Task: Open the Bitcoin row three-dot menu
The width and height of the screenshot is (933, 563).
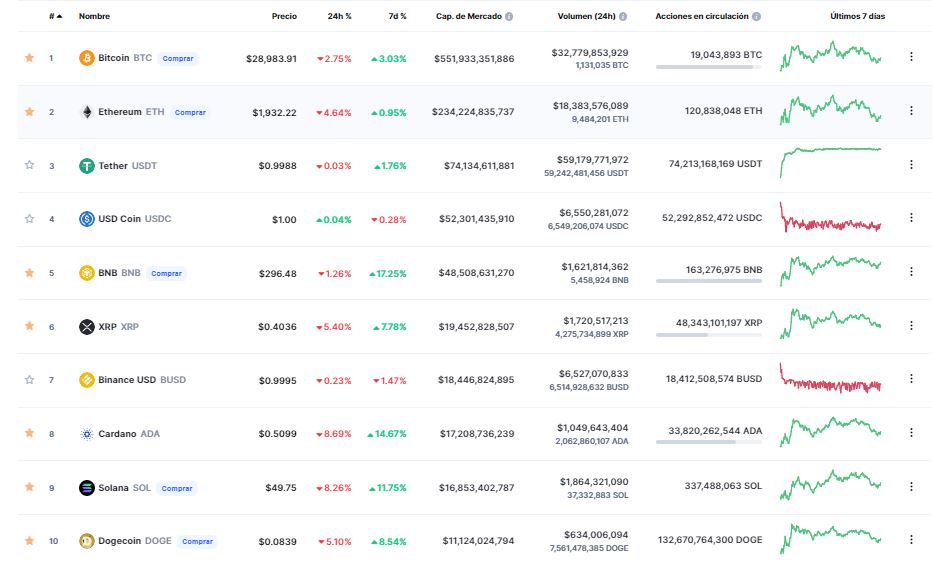Action: point(911,57)
